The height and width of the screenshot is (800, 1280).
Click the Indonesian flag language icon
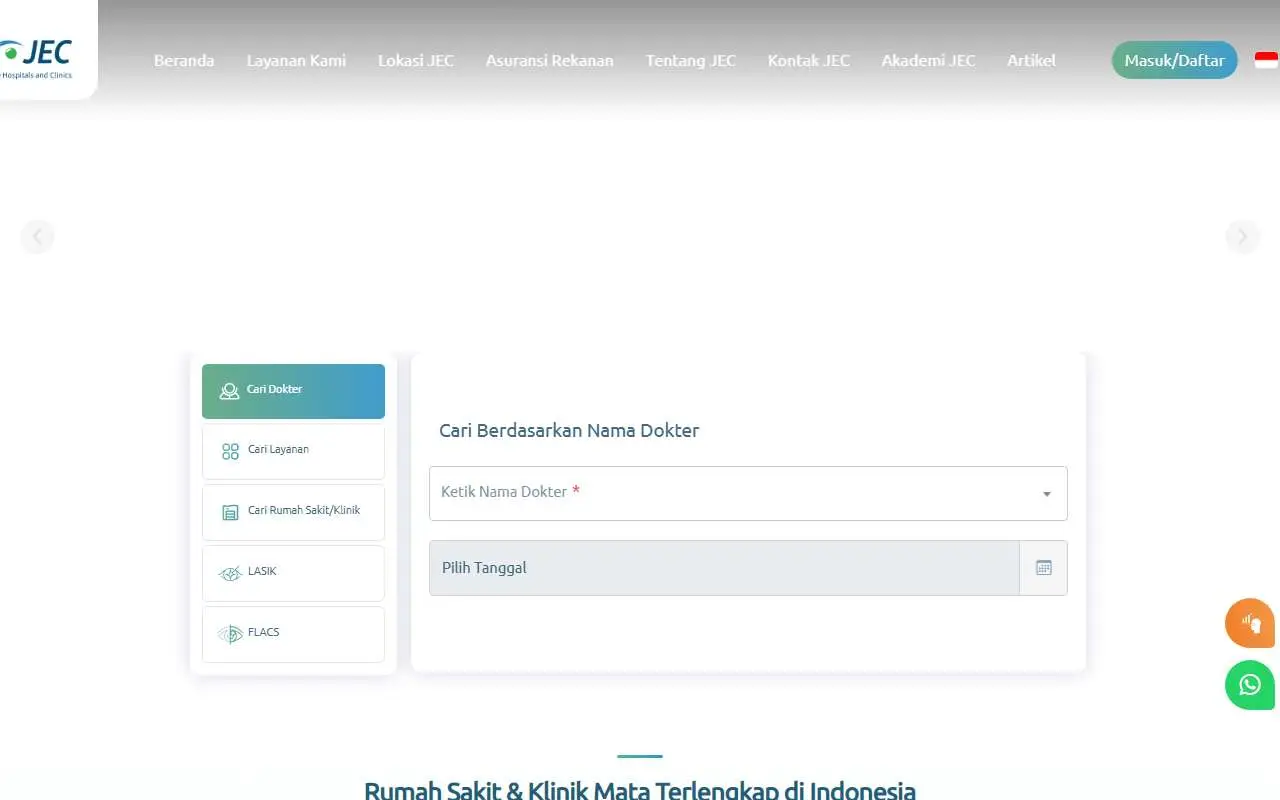(x=1267, y=60)
